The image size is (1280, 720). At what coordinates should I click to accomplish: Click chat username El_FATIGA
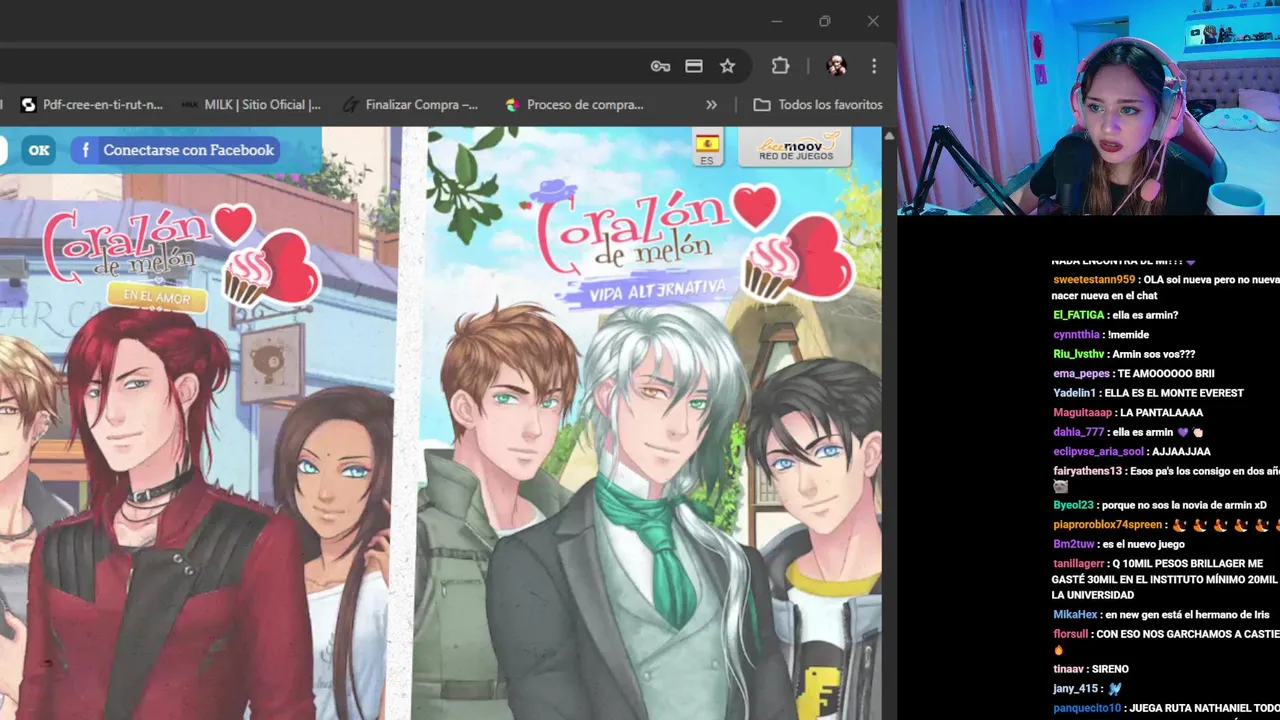click(1078, 315)
